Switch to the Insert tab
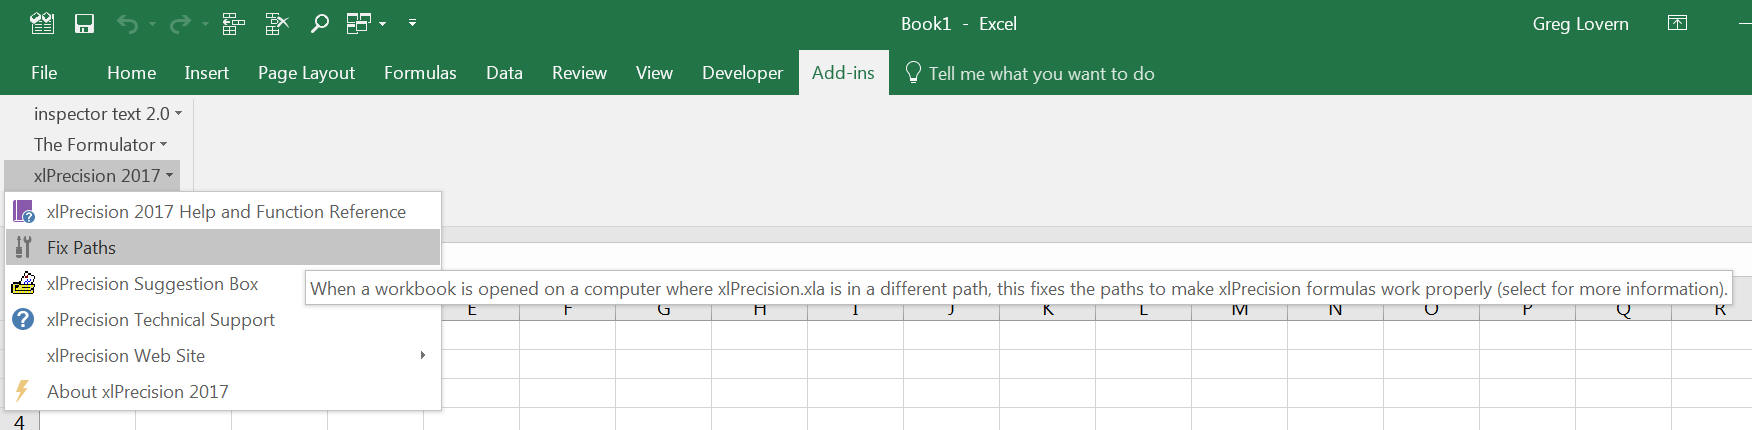Image resolution: width=1752 pixels, height=430 pixels. tap(207, 73)
